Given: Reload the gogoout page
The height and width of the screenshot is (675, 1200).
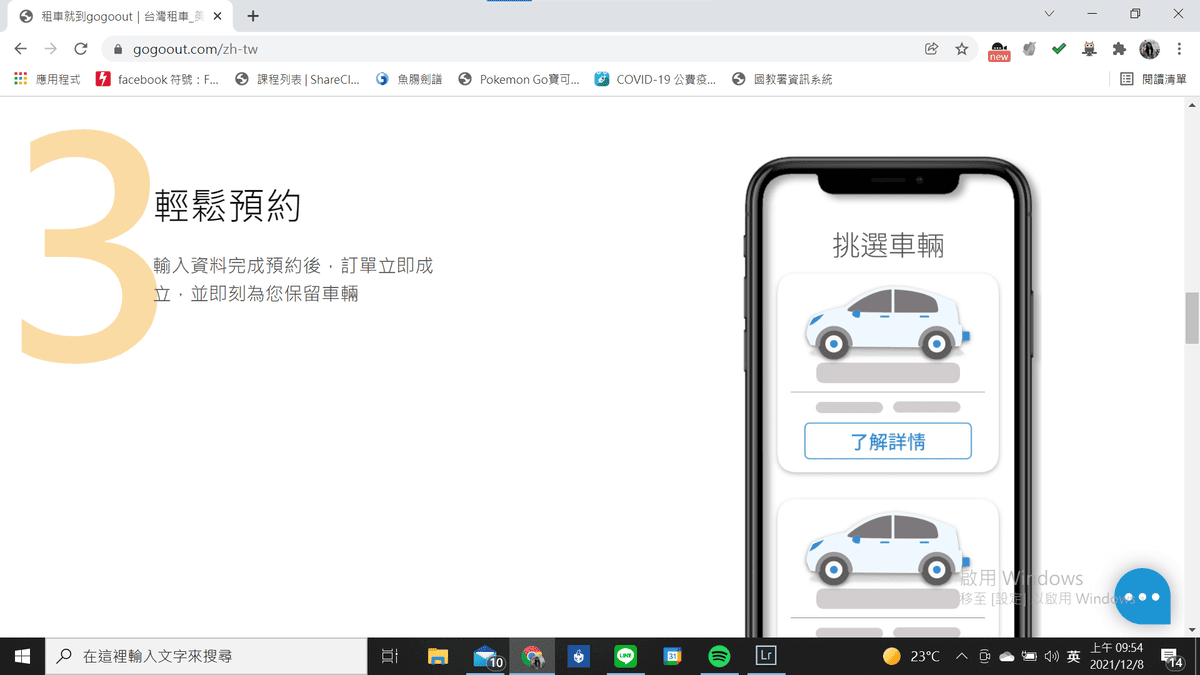Looking at the screenshot, I should point(81,48).
